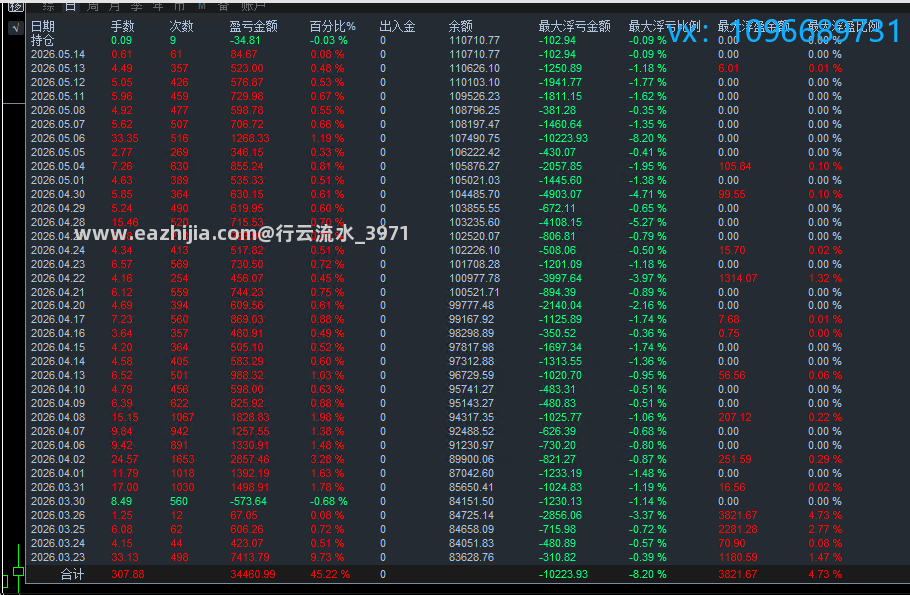This screenshot has height=595, width=910.
Task: Click trade count 622 on 2026.04.09
Action: pos(179,403)
